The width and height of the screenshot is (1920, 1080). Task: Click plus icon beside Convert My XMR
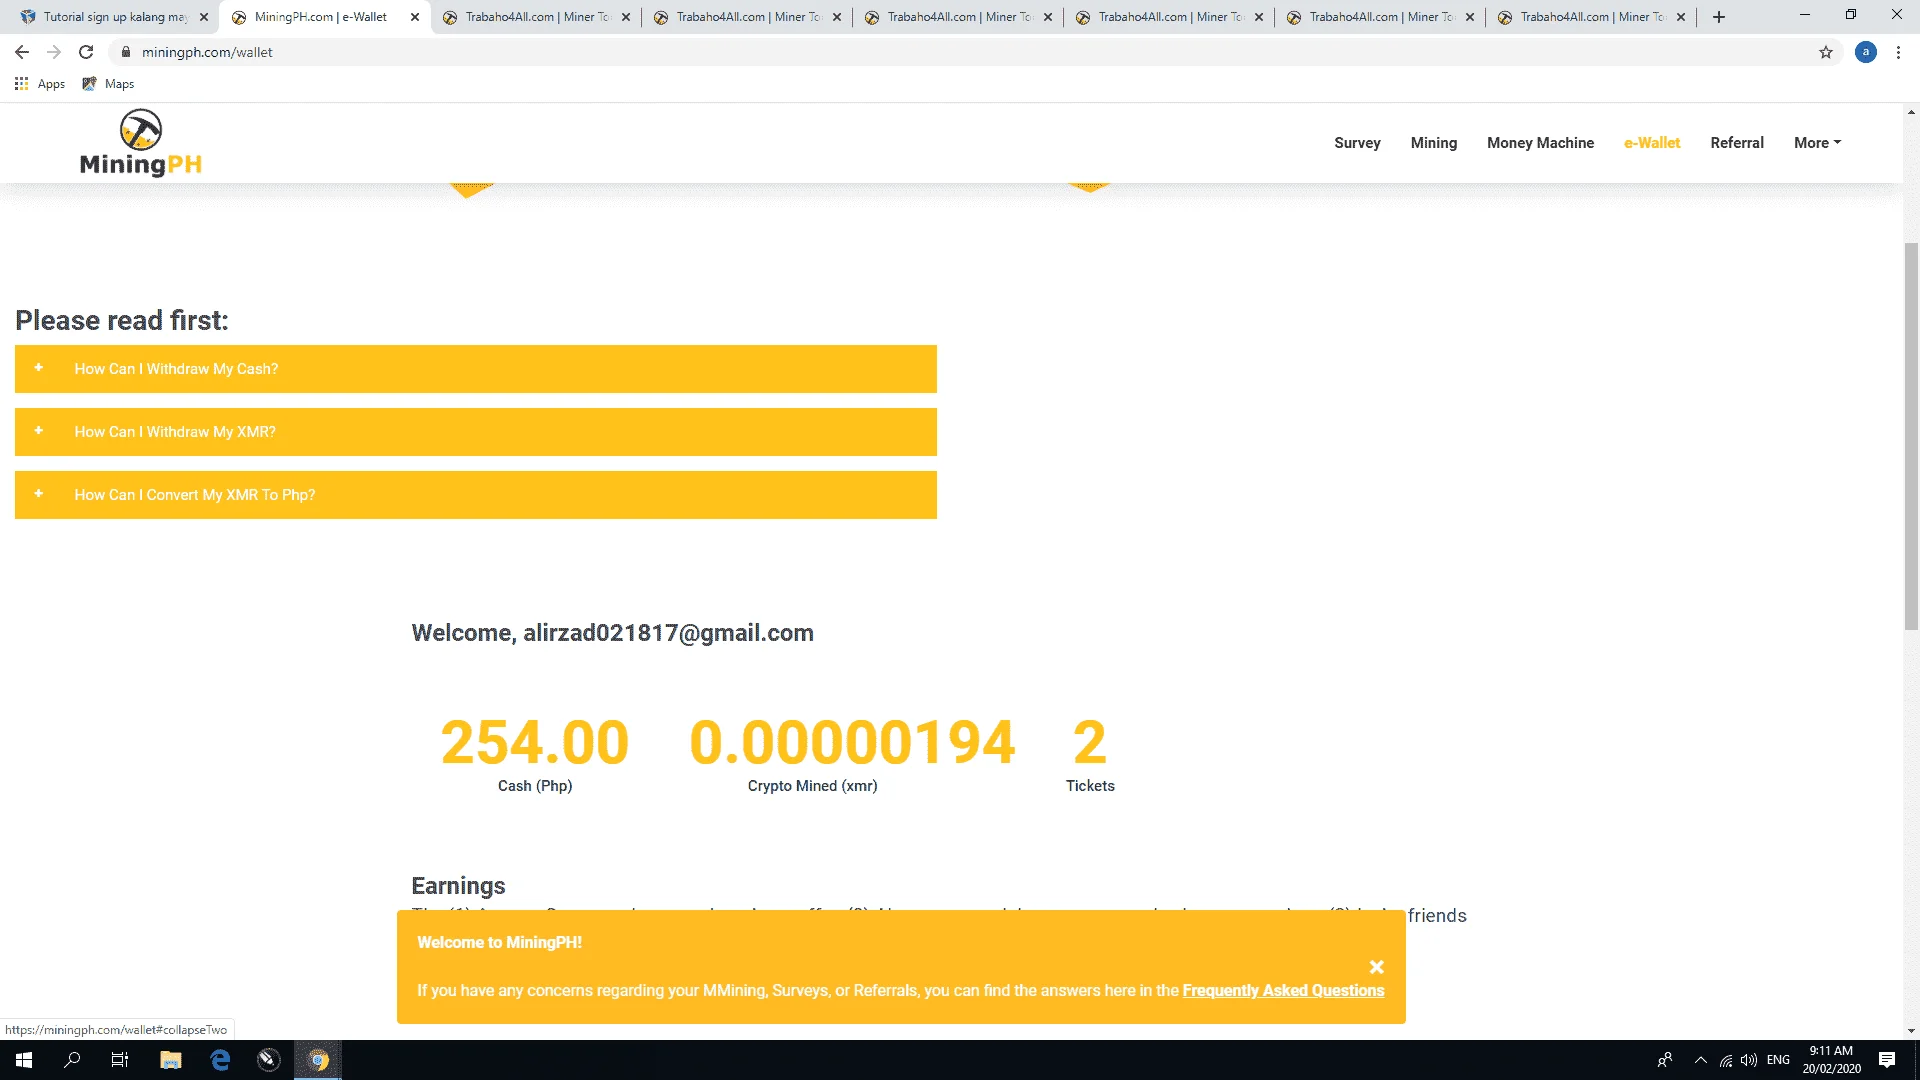39,494
